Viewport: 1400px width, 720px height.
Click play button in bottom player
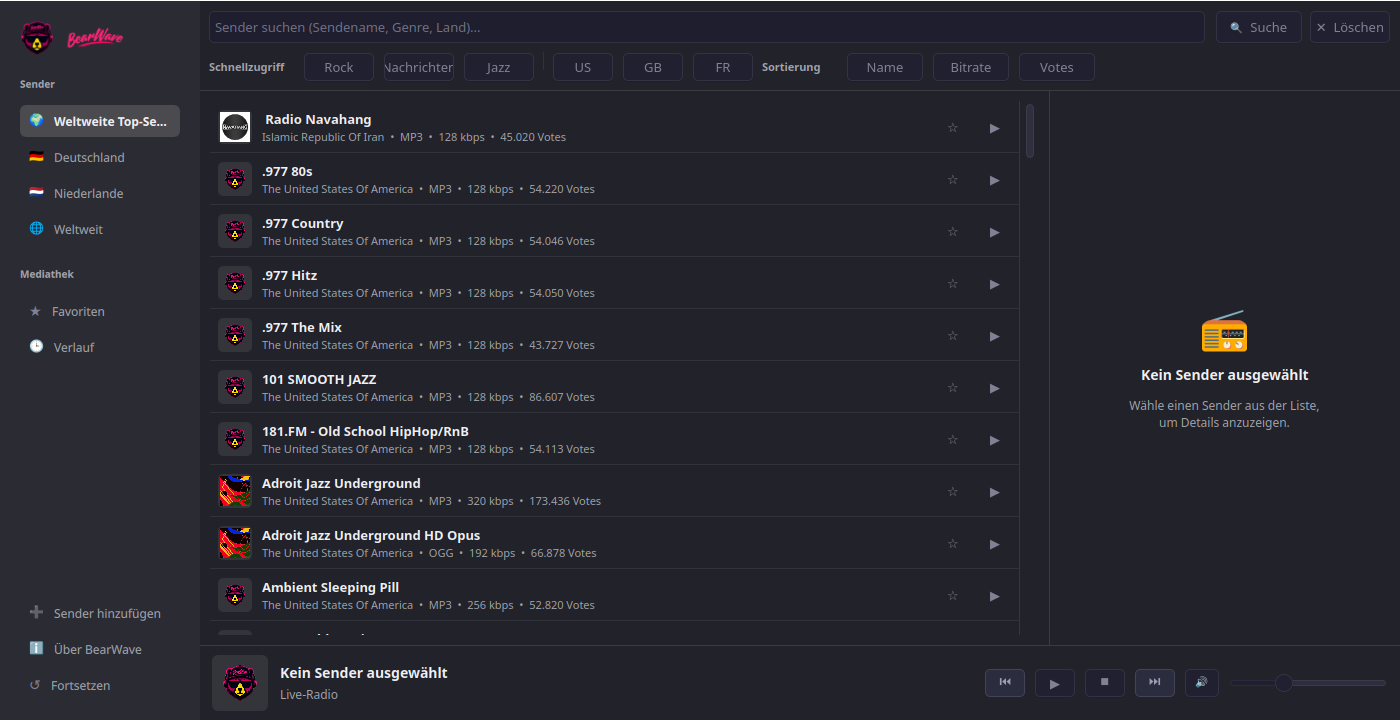(x=1055, y=683)
